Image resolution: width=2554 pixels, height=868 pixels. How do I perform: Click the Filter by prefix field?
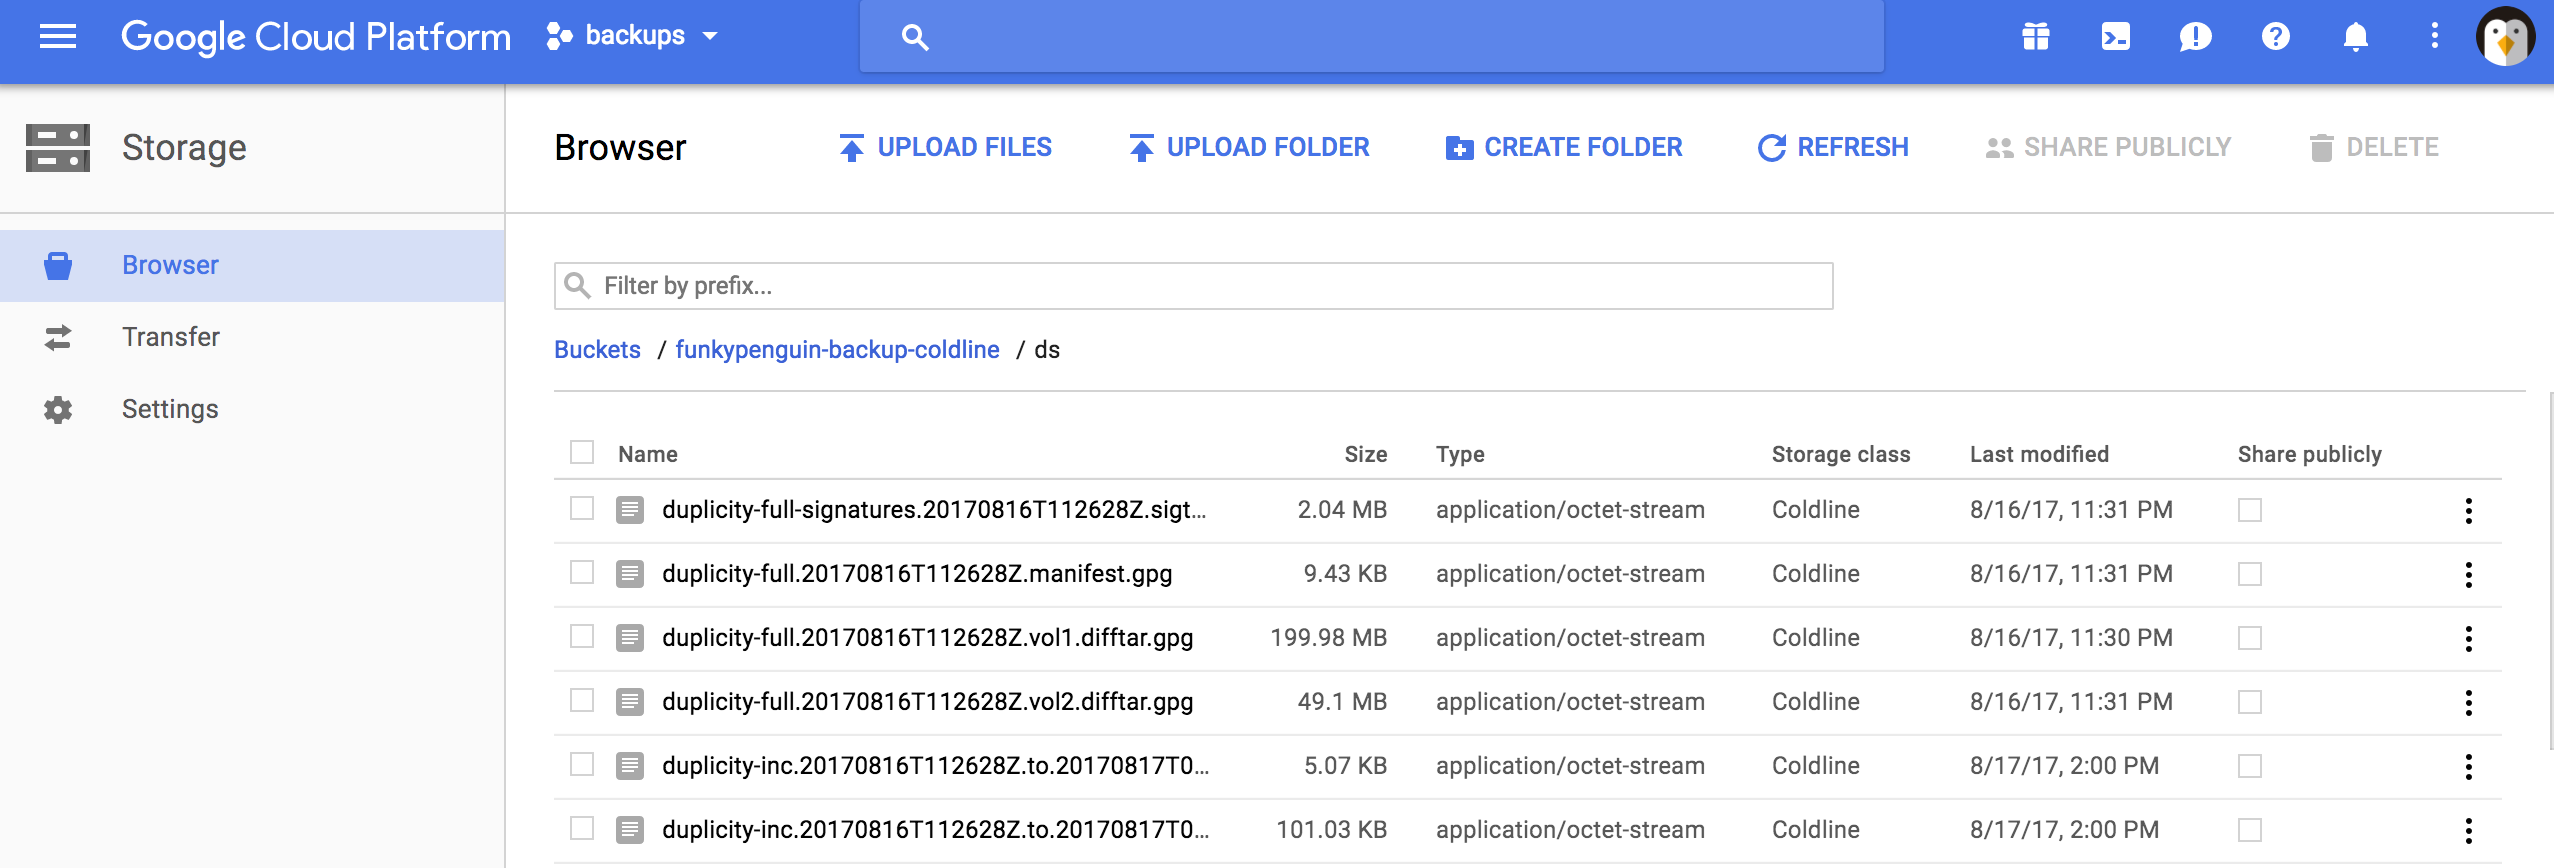[1193, 286]
